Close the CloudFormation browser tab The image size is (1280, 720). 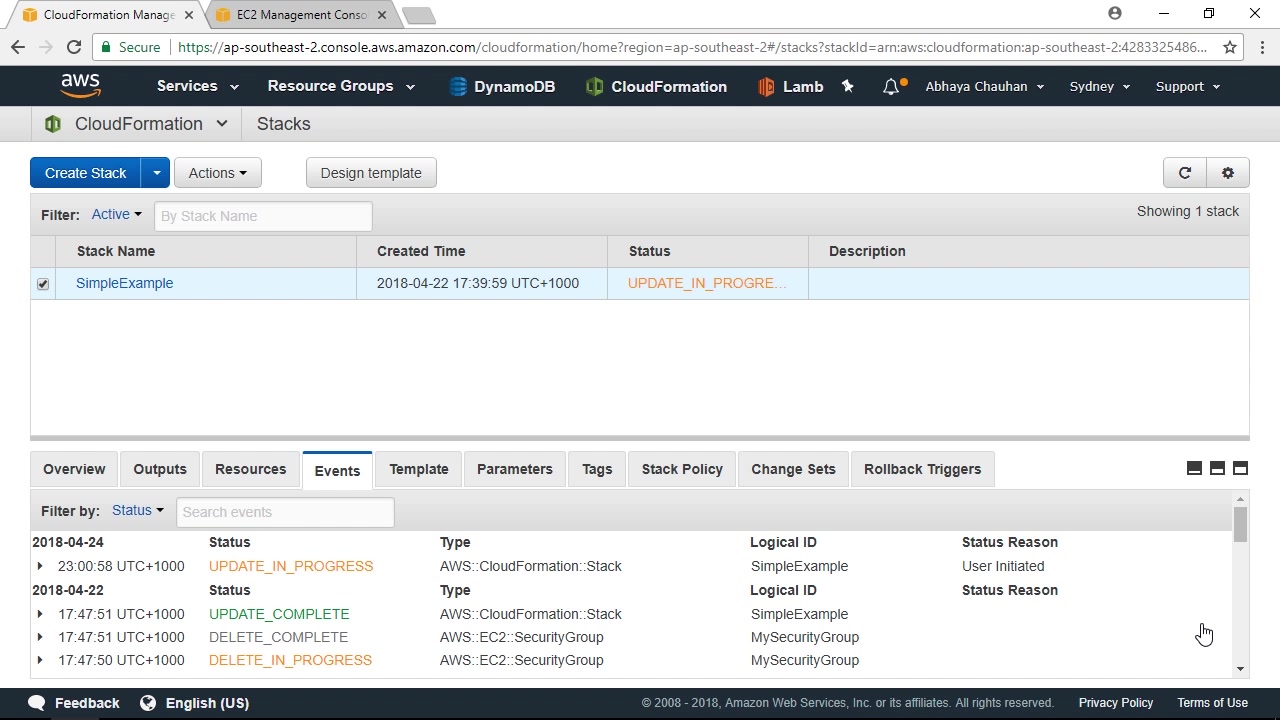(x=189, y=15)
